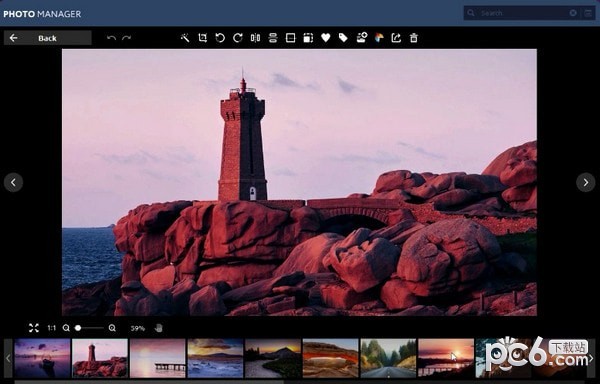
Task: Add photo to favorites with heart
Action: 326,37
